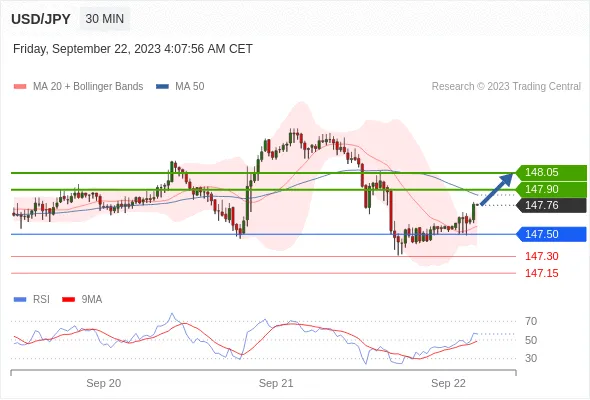590x400 pixels.
Task: Click the red 9MA legend swatch
Action: [x=68, y=300]
